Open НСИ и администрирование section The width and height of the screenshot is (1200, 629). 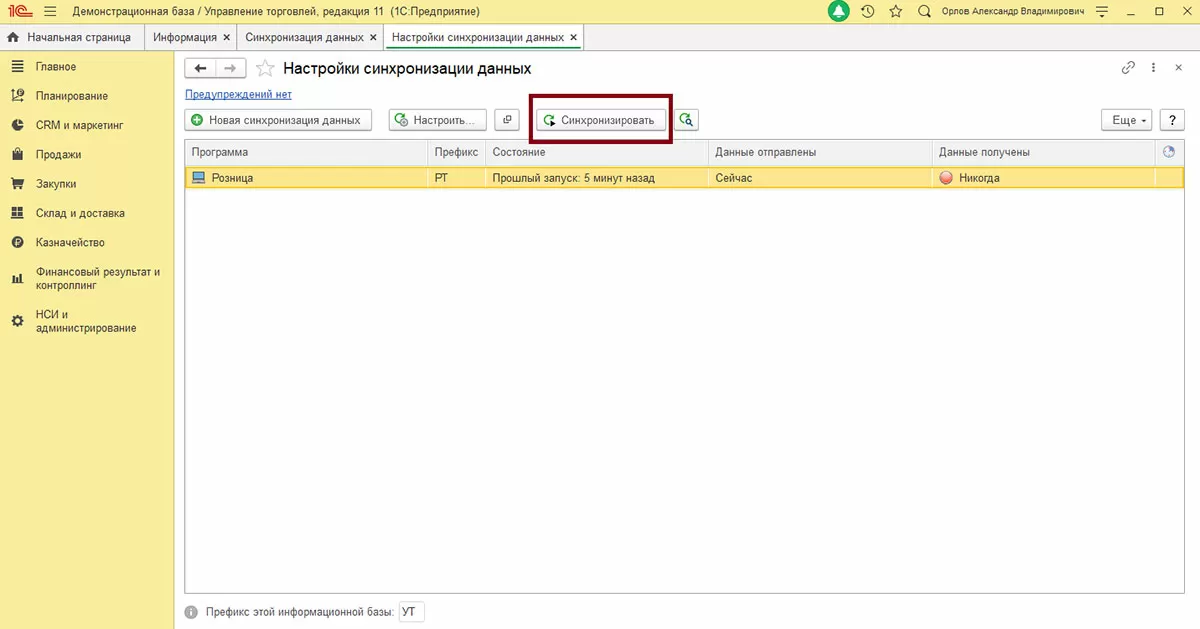[85, 321]
